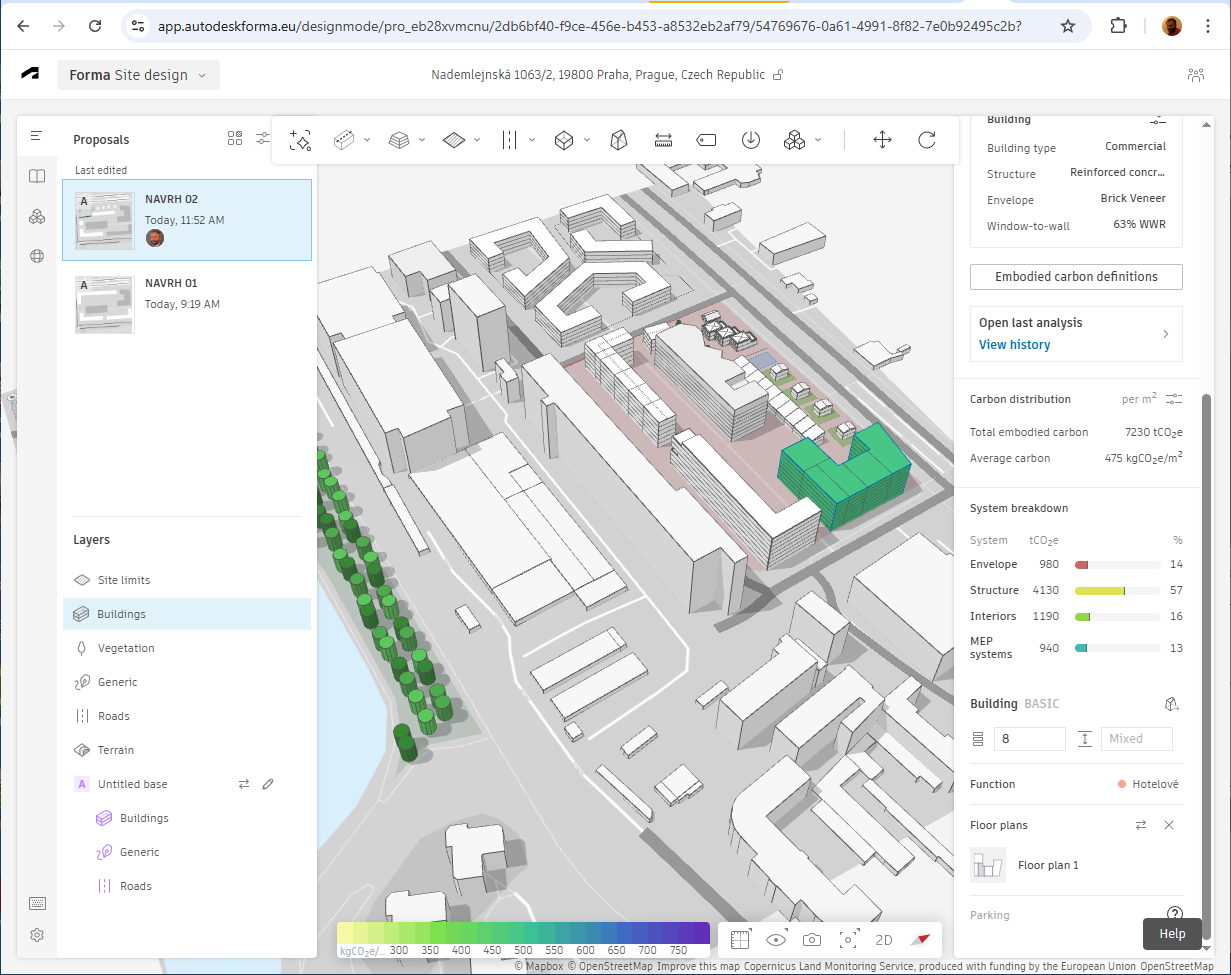The image size is (1231, 975).
Task: Select the measure ruler tool in toolbar
Action: 663,140
